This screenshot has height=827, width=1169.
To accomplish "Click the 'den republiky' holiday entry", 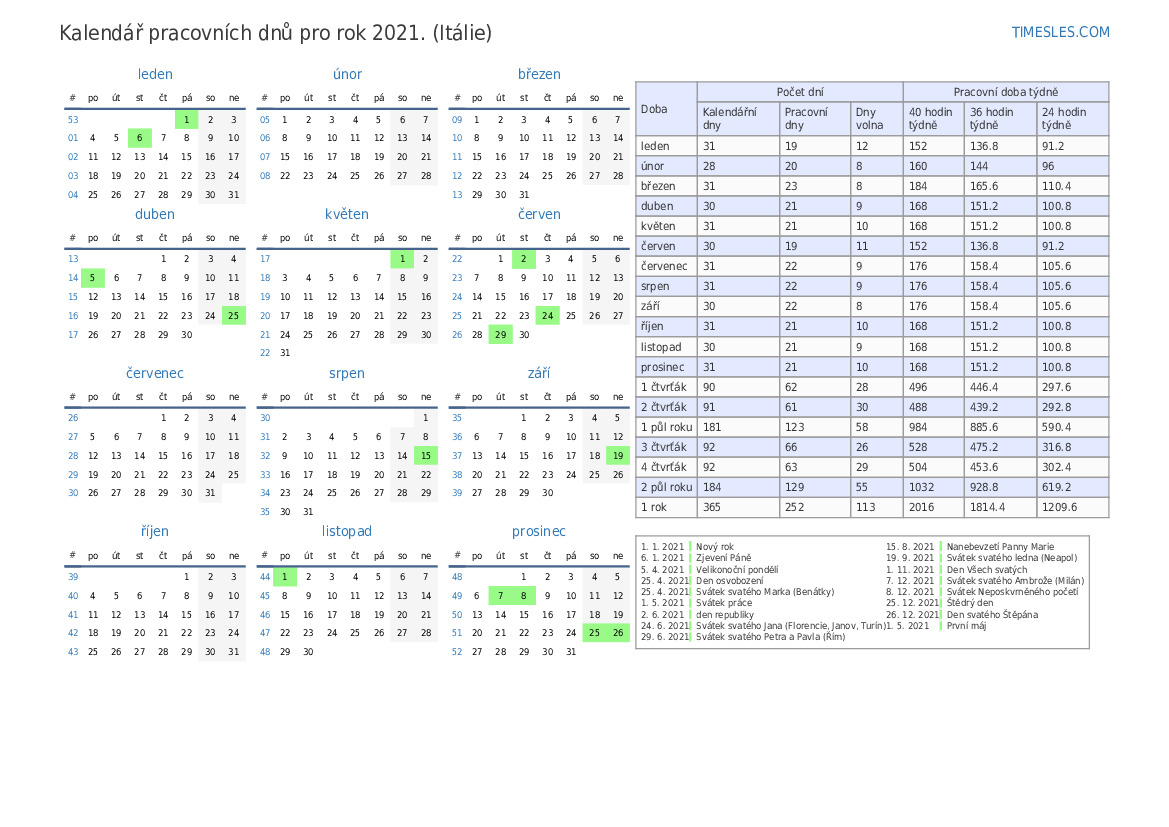I will (725, 615).
